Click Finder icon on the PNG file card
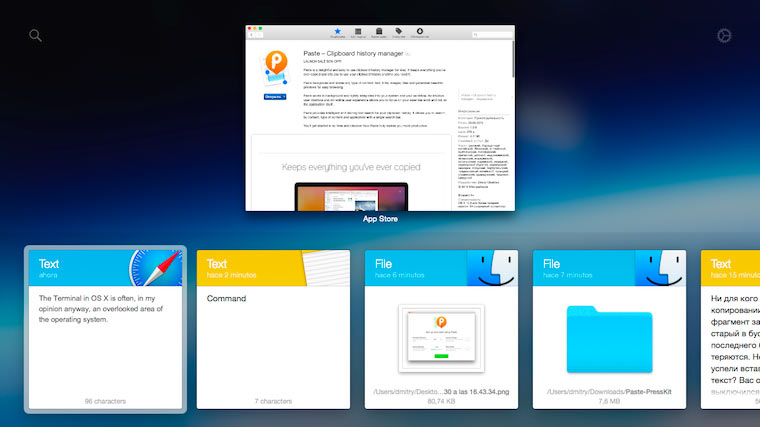Image resolution: width=760 pixels, height=427 pixels. pyautogui.click(x=493, y=268)
